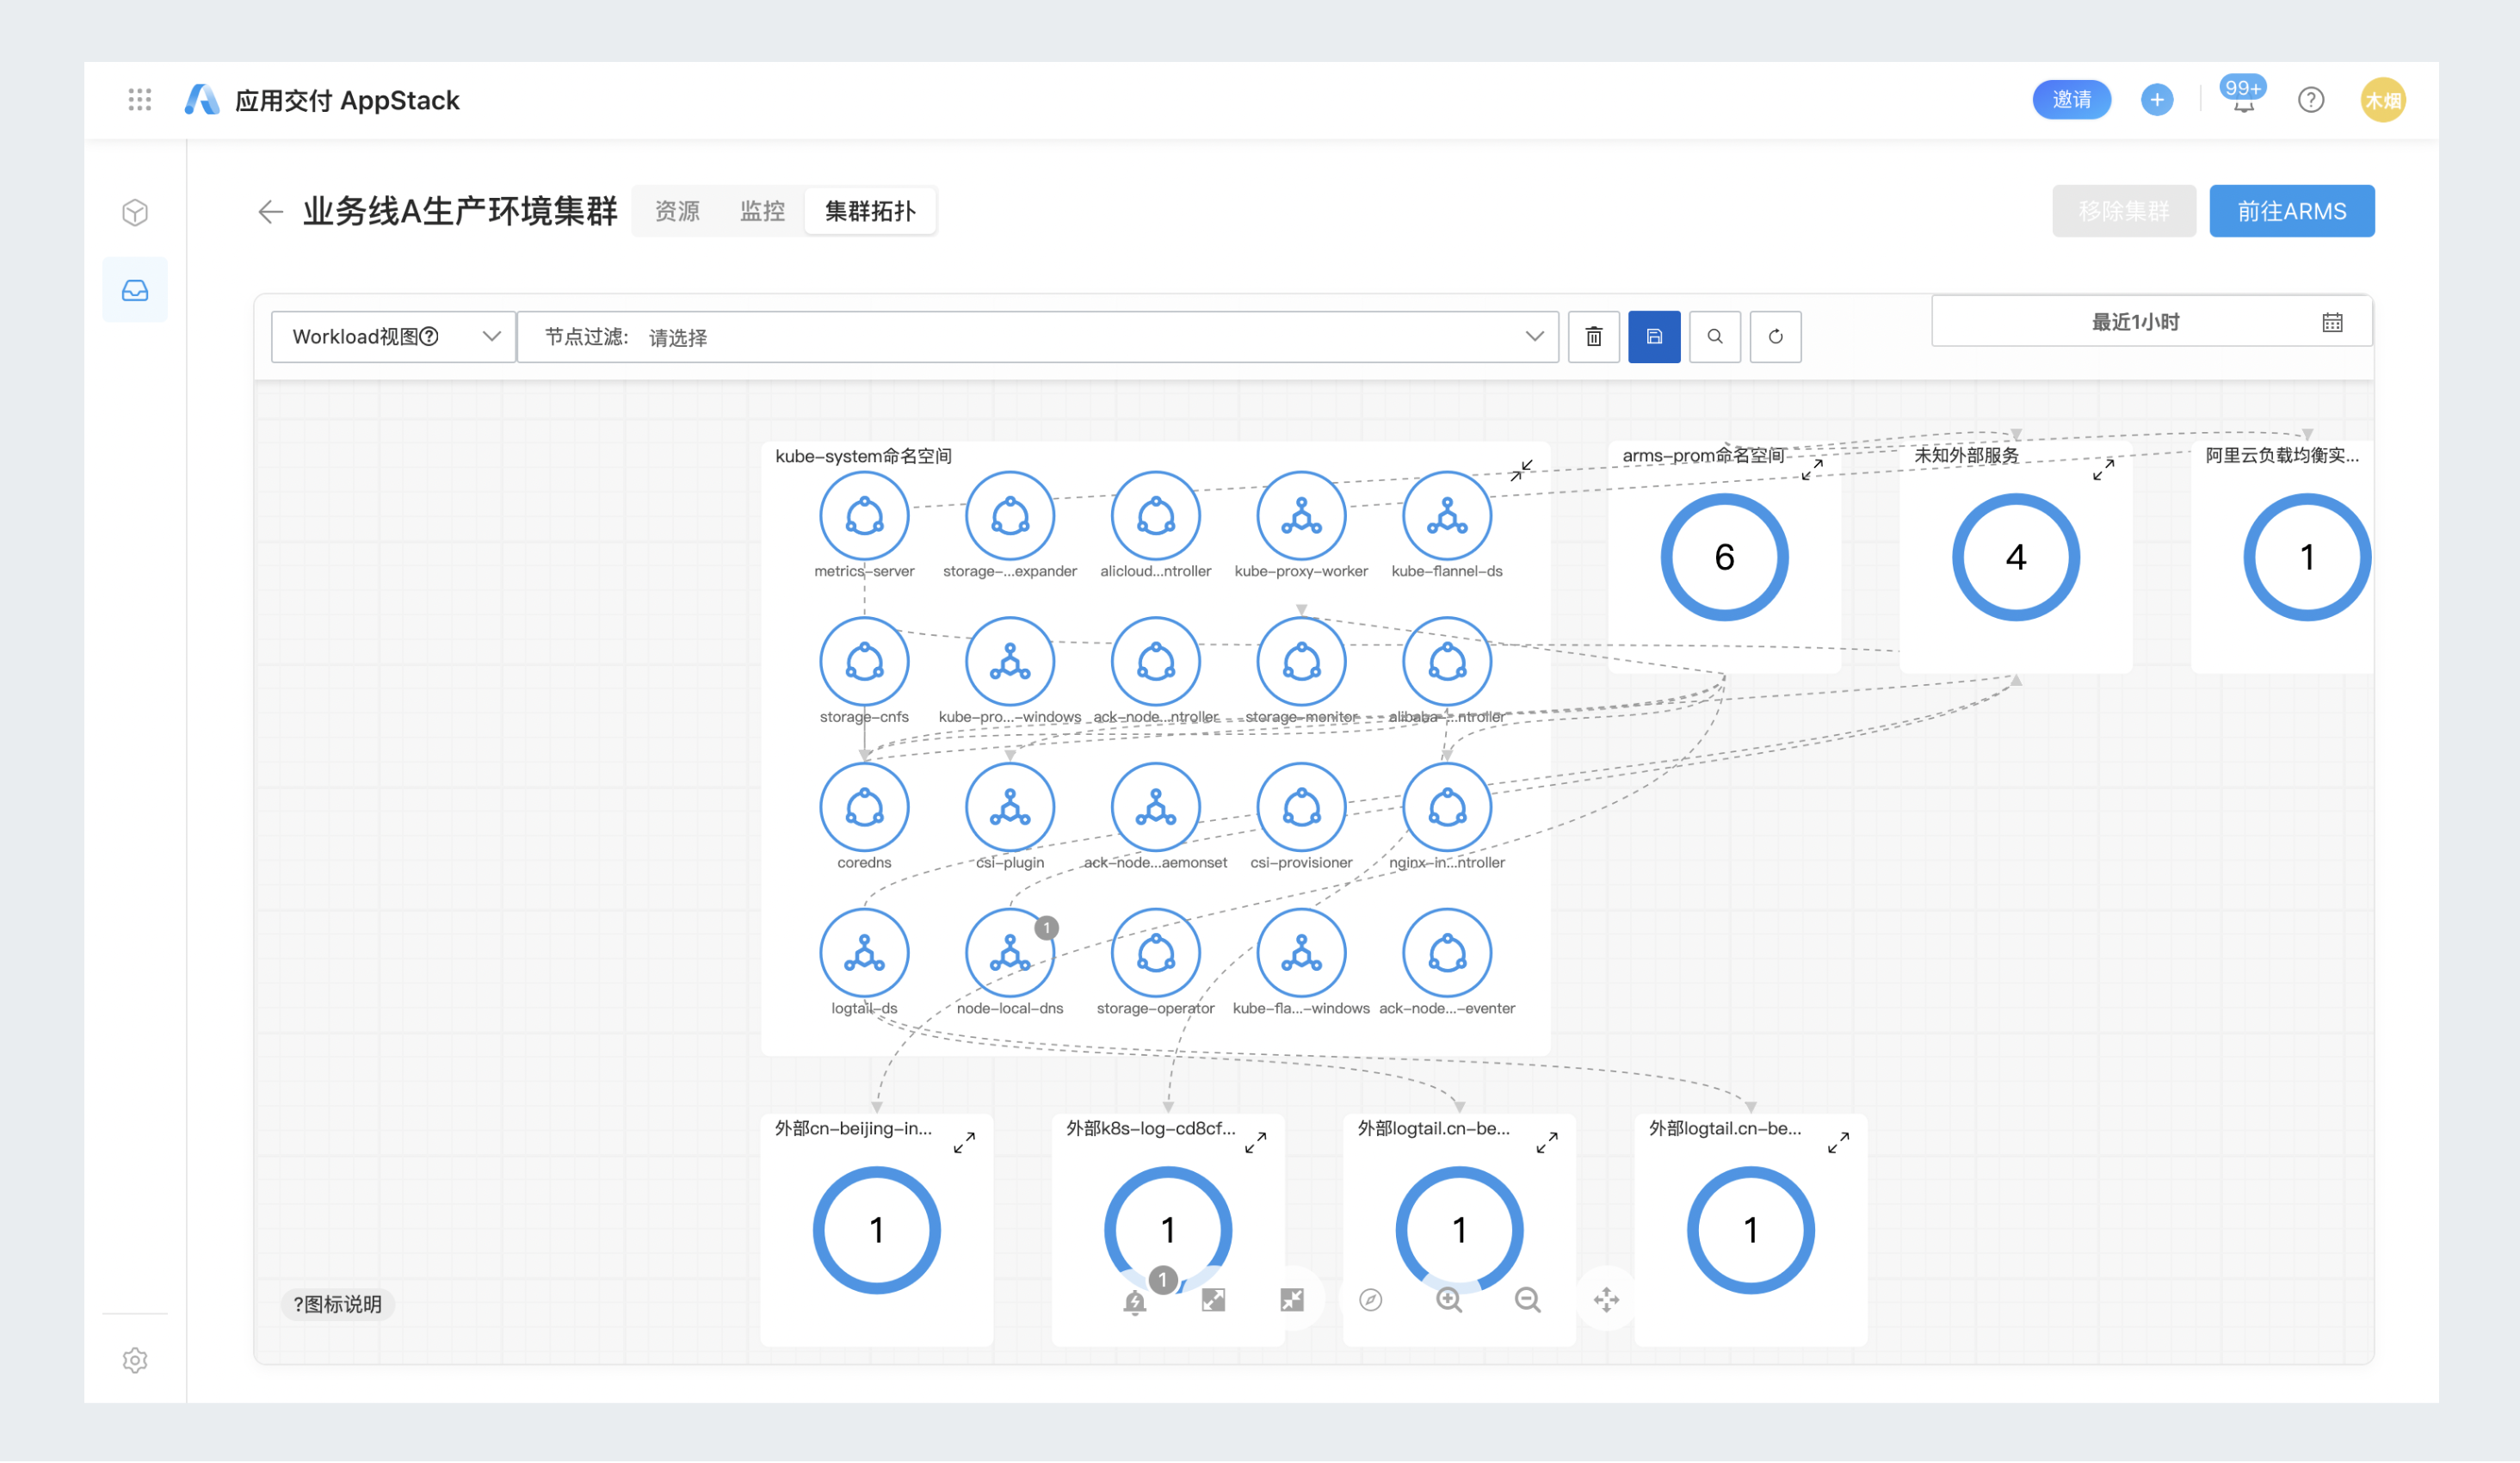Open the Workload视图 dropdown
2520x1463 pixels.
(394, 337)
